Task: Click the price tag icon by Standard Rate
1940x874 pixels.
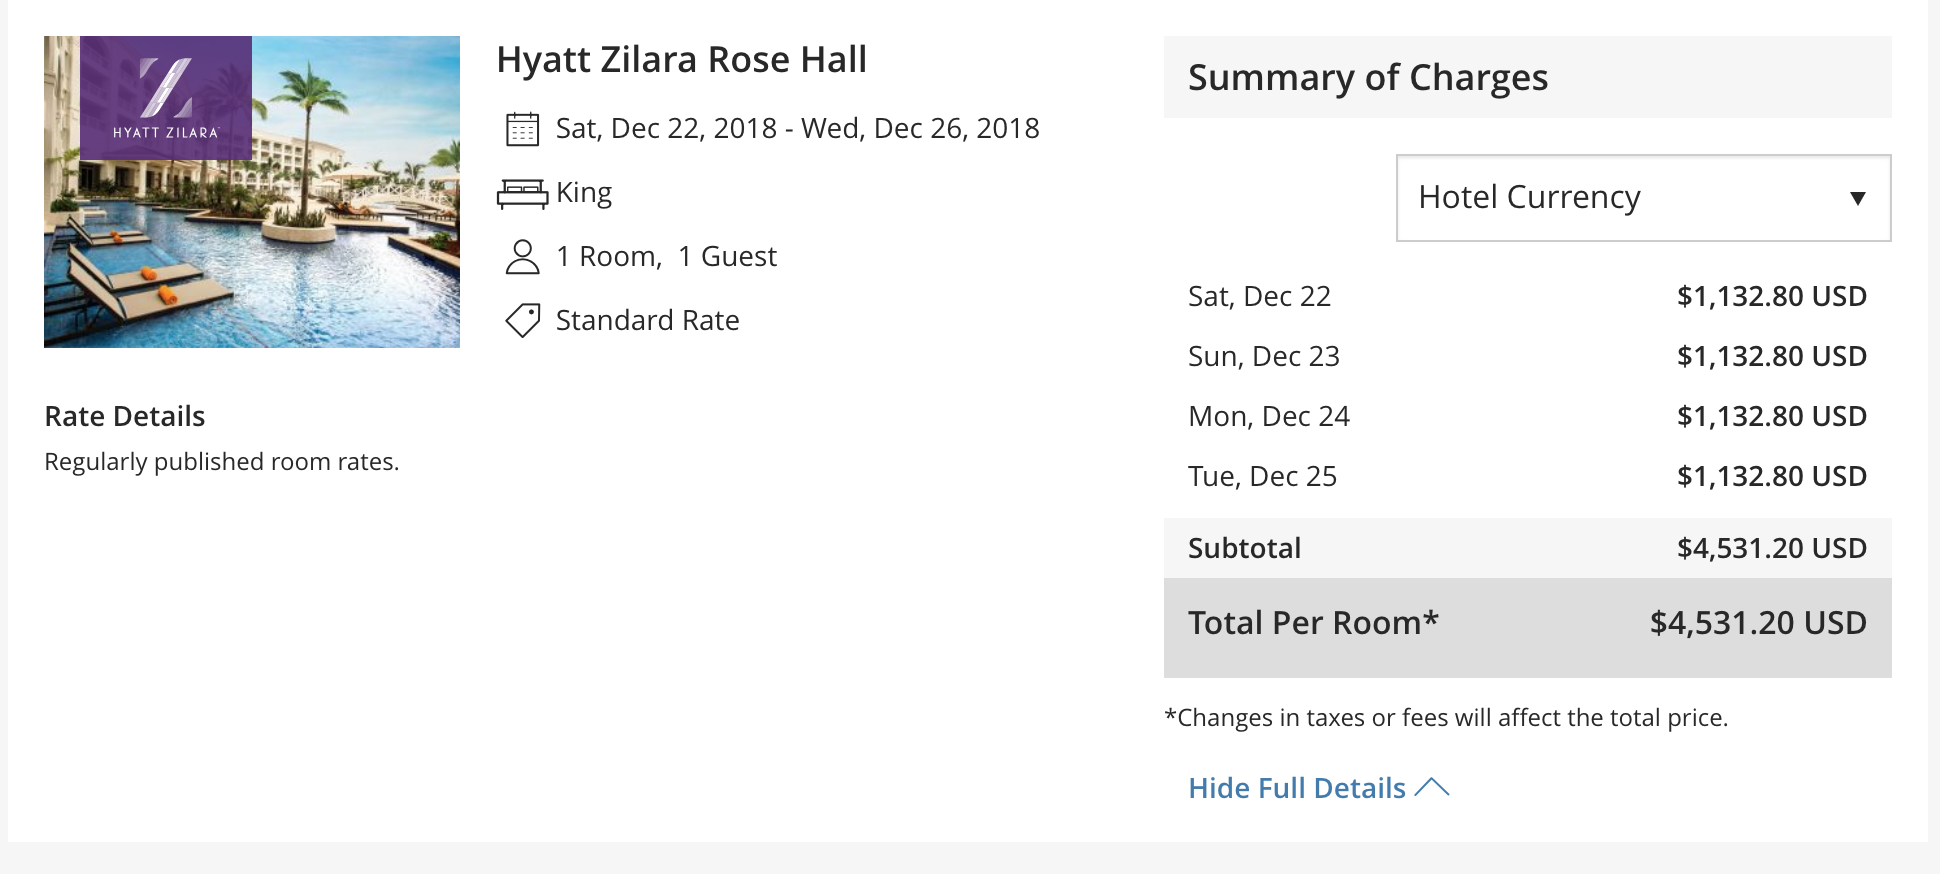Action: [x=522, y=320]
